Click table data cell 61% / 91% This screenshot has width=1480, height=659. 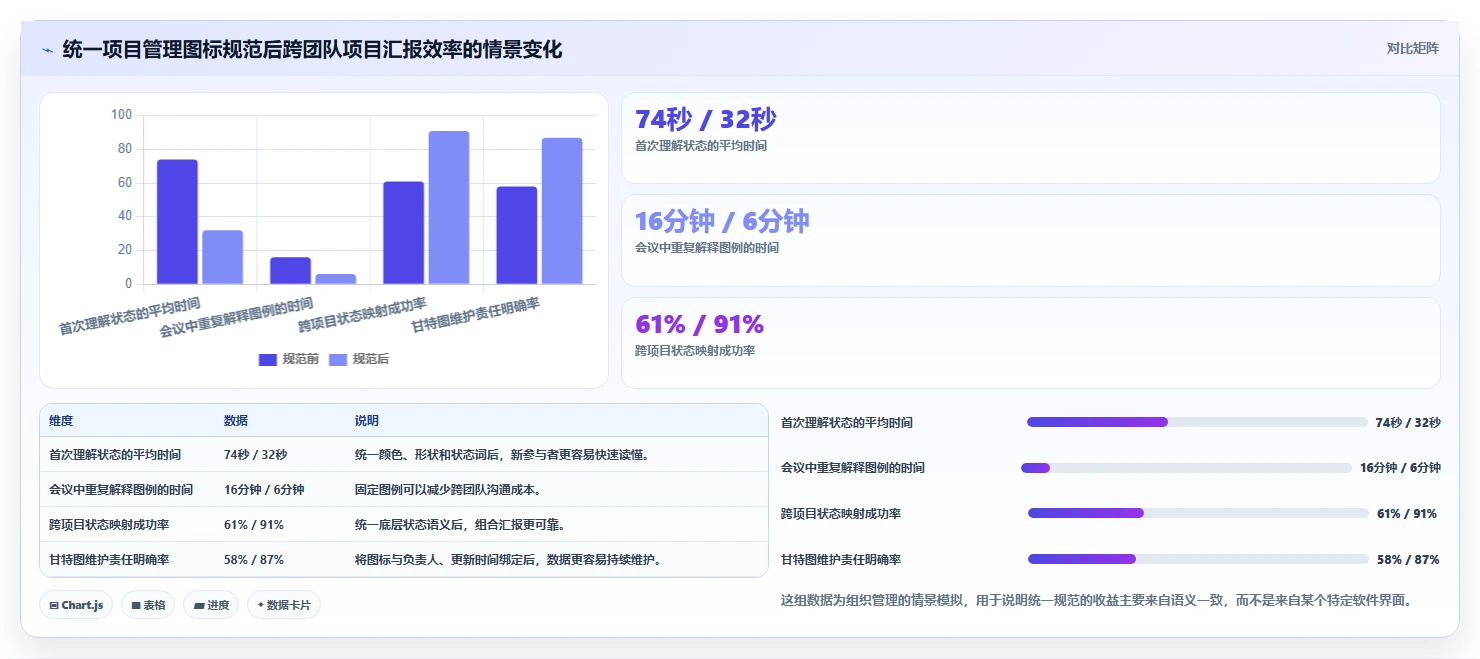254,525
